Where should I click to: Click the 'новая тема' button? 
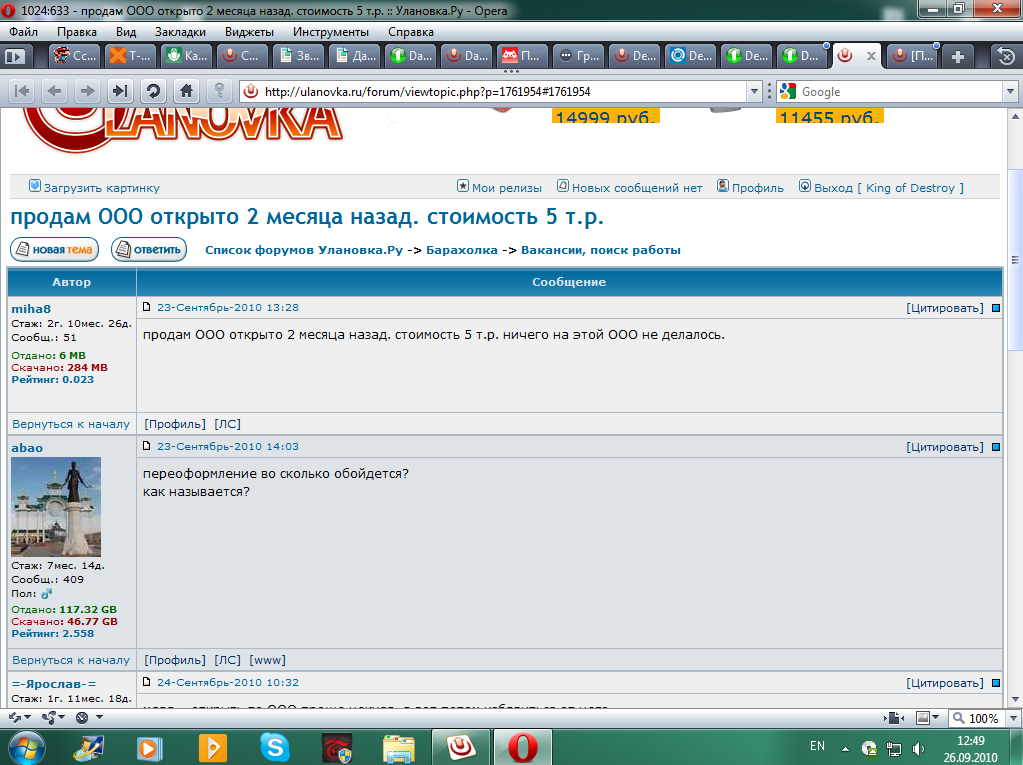click(55, 250)
